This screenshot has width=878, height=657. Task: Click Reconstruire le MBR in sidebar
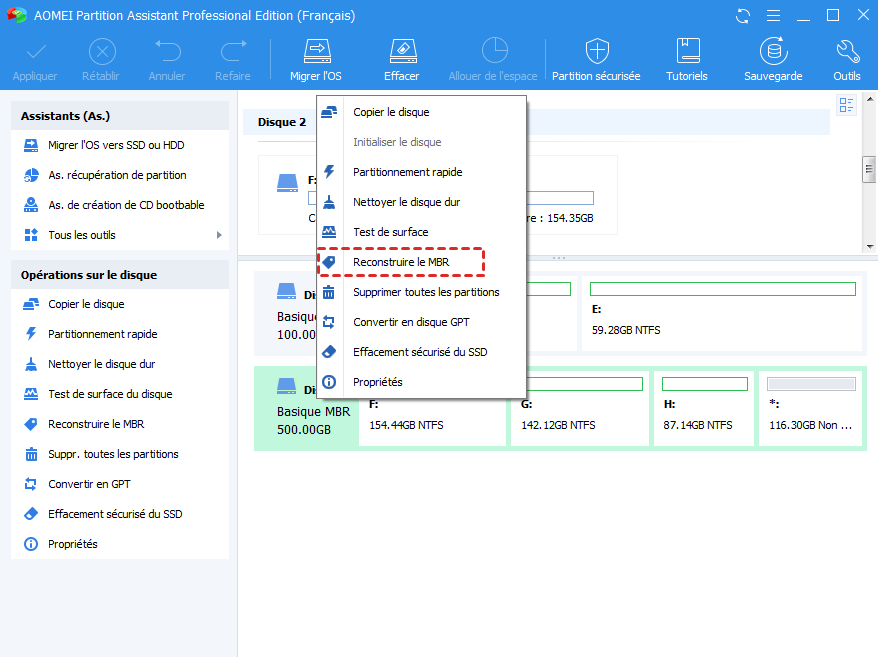point(96,424)
